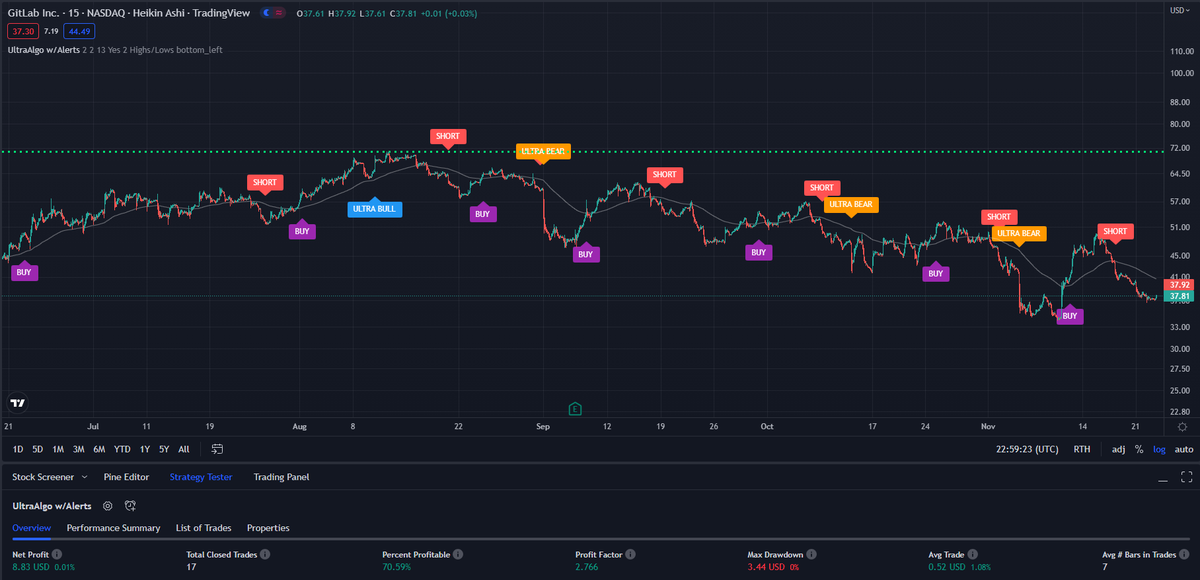Open the UltraAlgo strategy settings gear
Image resolution: width=1200 pixels, height=580 pixels.
click(x=107, y=506)
